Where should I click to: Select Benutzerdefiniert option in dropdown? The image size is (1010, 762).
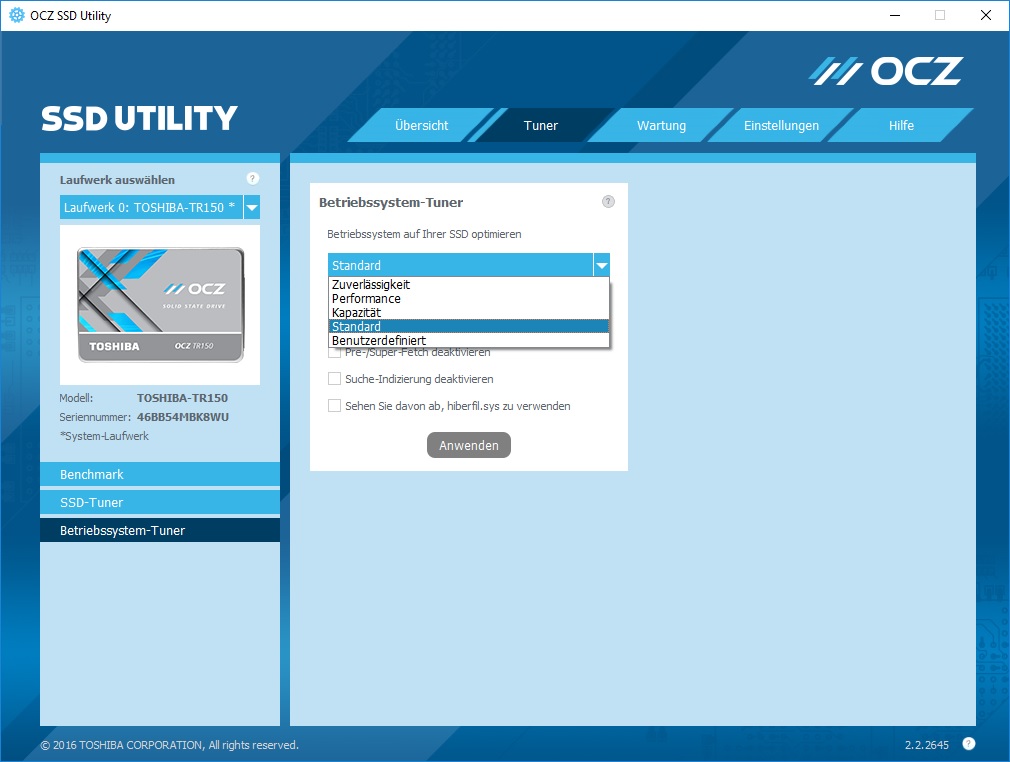(379, 341)
